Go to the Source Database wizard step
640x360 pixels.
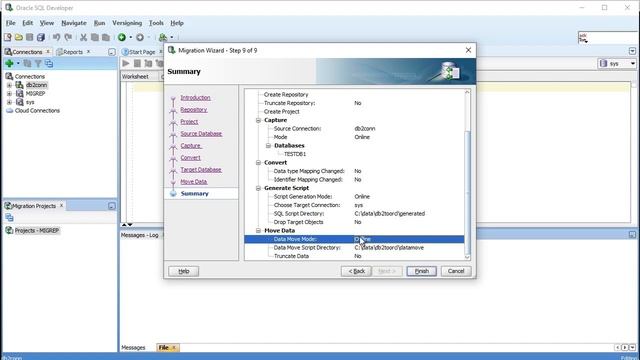[x=201, y=134]
